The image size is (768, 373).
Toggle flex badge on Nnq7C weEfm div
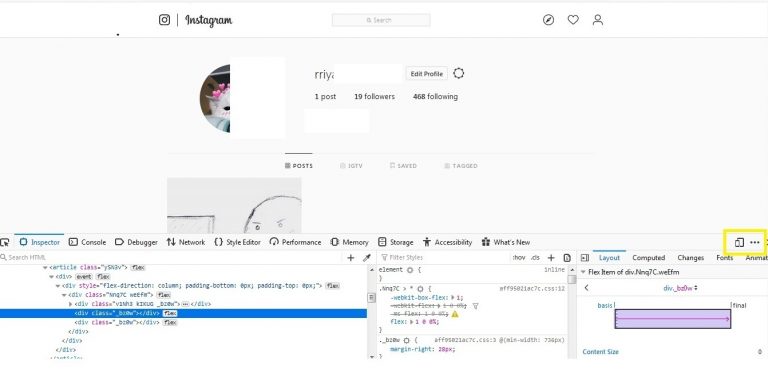(x=164, y=295)
